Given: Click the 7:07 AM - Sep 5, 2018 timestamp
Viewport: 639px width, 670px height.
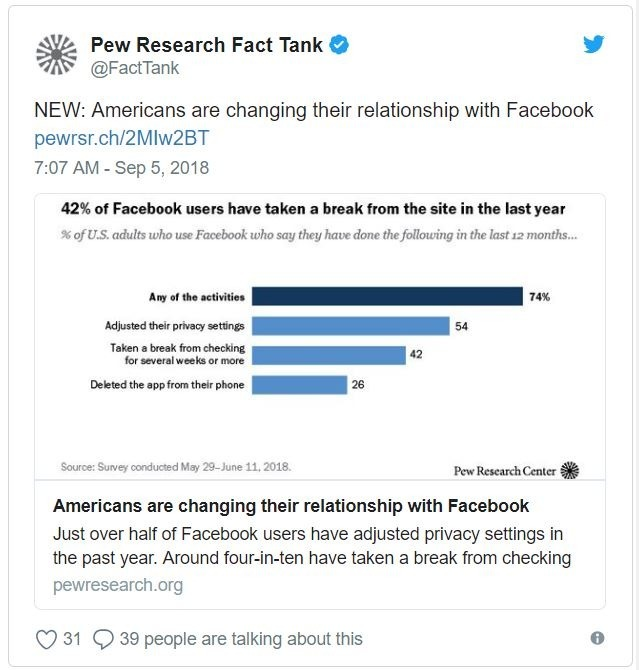Looking at the screenshot, I should coord(121,168).
